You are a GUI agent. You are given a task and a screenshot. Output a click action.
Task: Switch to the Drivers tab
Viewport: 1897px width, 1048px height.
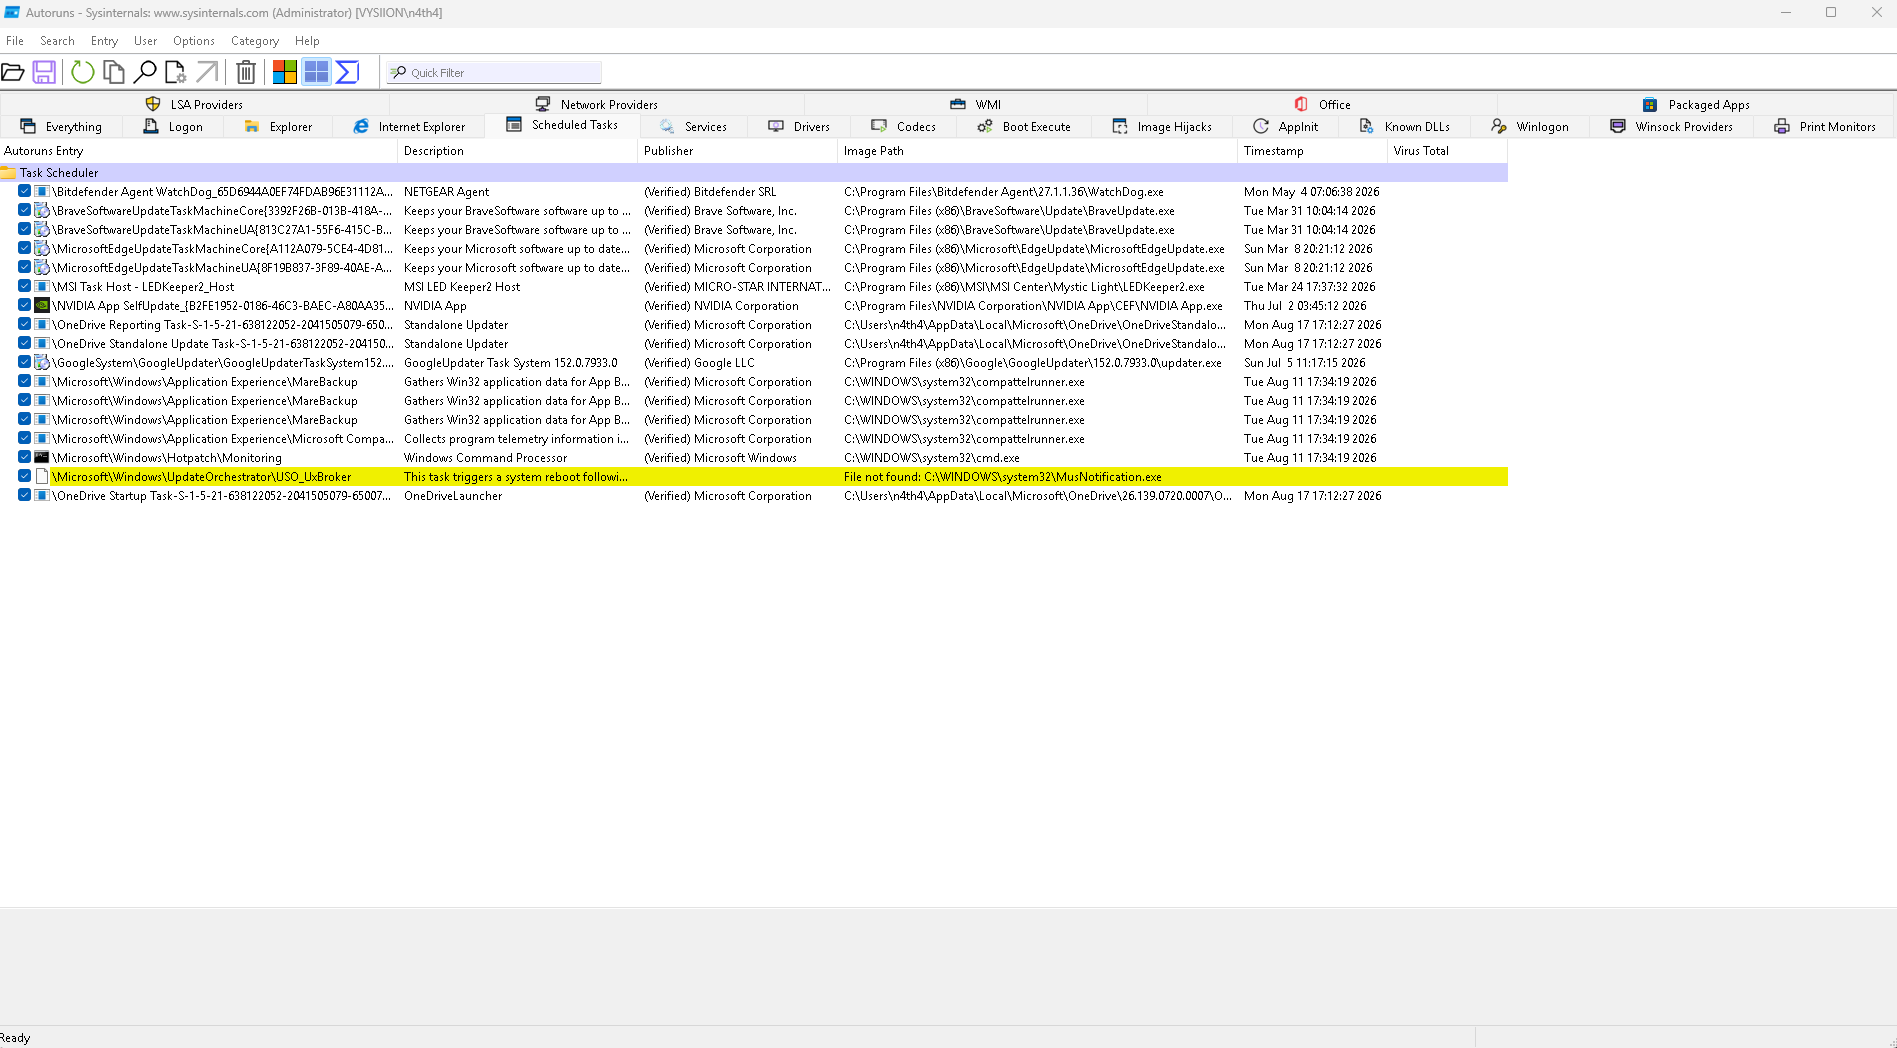click(x=799, y=127)
